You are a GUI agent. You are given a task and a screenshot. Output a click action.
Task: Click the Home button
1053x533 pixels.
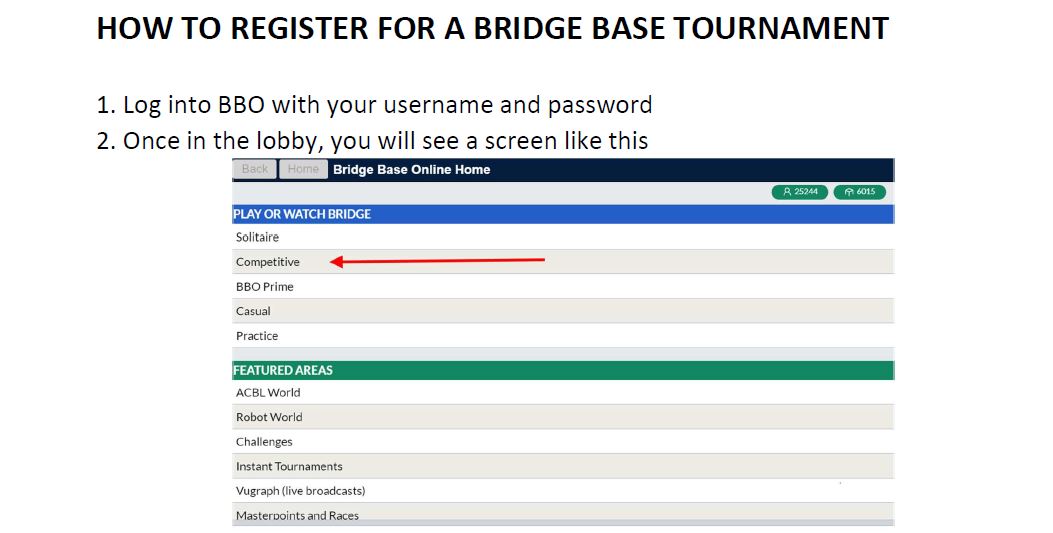click(303, 169)
